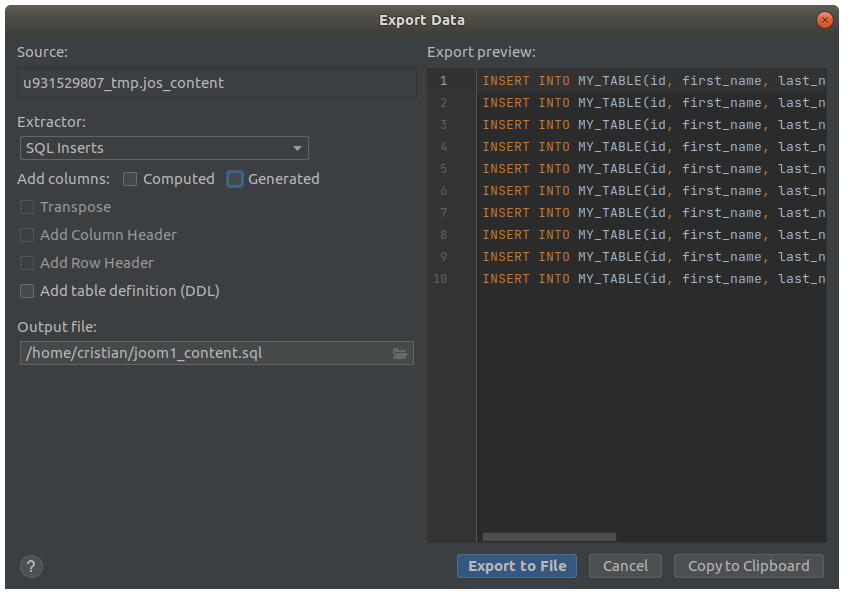
Task: Open the output file folder browser
Action: tap(400, 353)
